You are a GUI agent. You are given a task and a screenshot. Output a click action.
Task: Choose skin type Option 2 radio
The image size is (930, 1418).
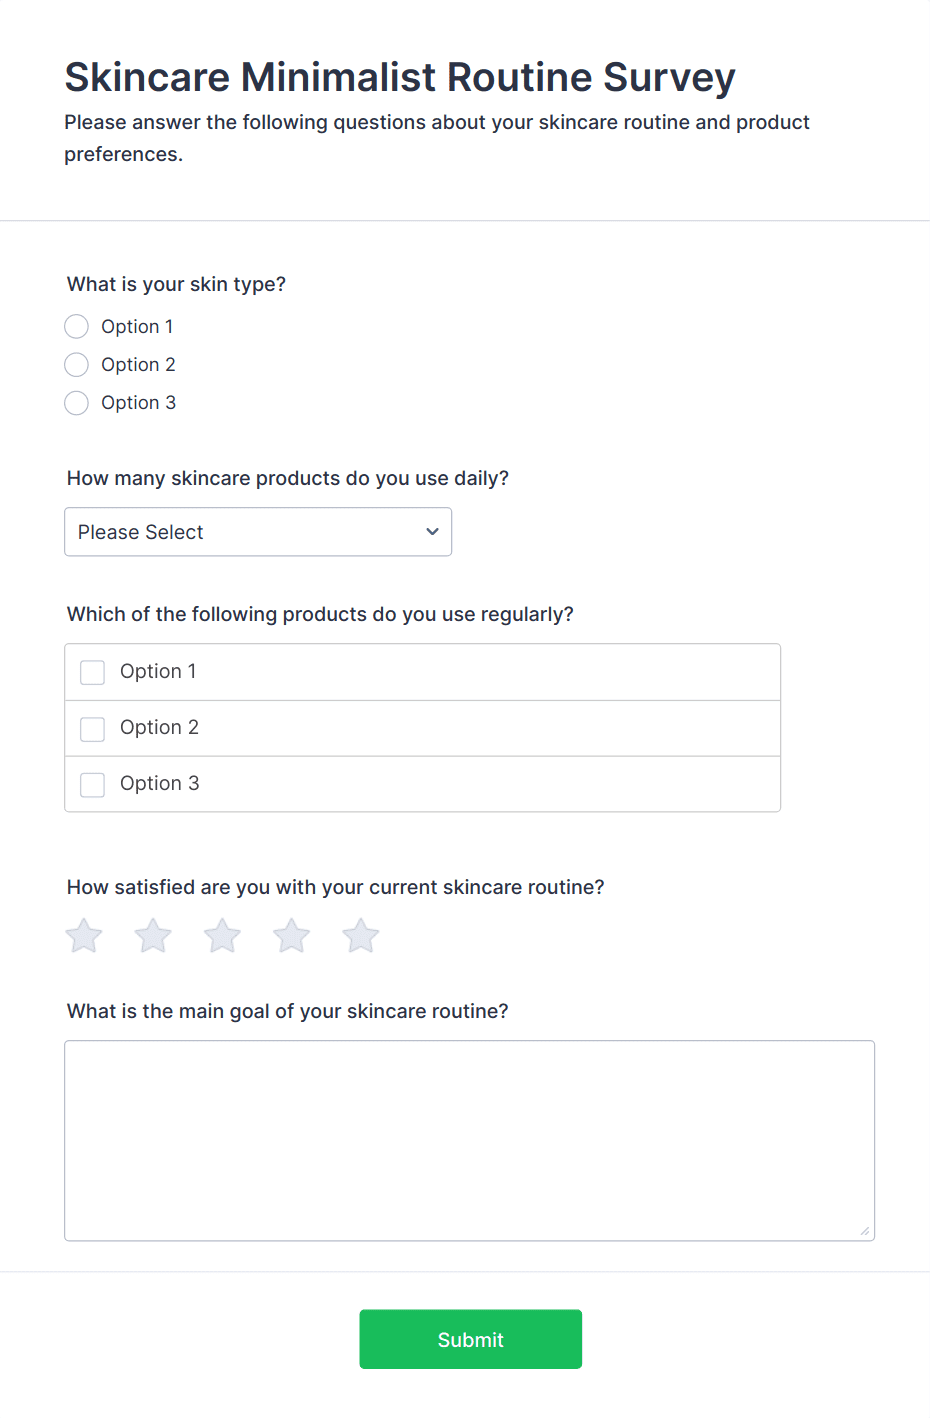tap(77, 365)
